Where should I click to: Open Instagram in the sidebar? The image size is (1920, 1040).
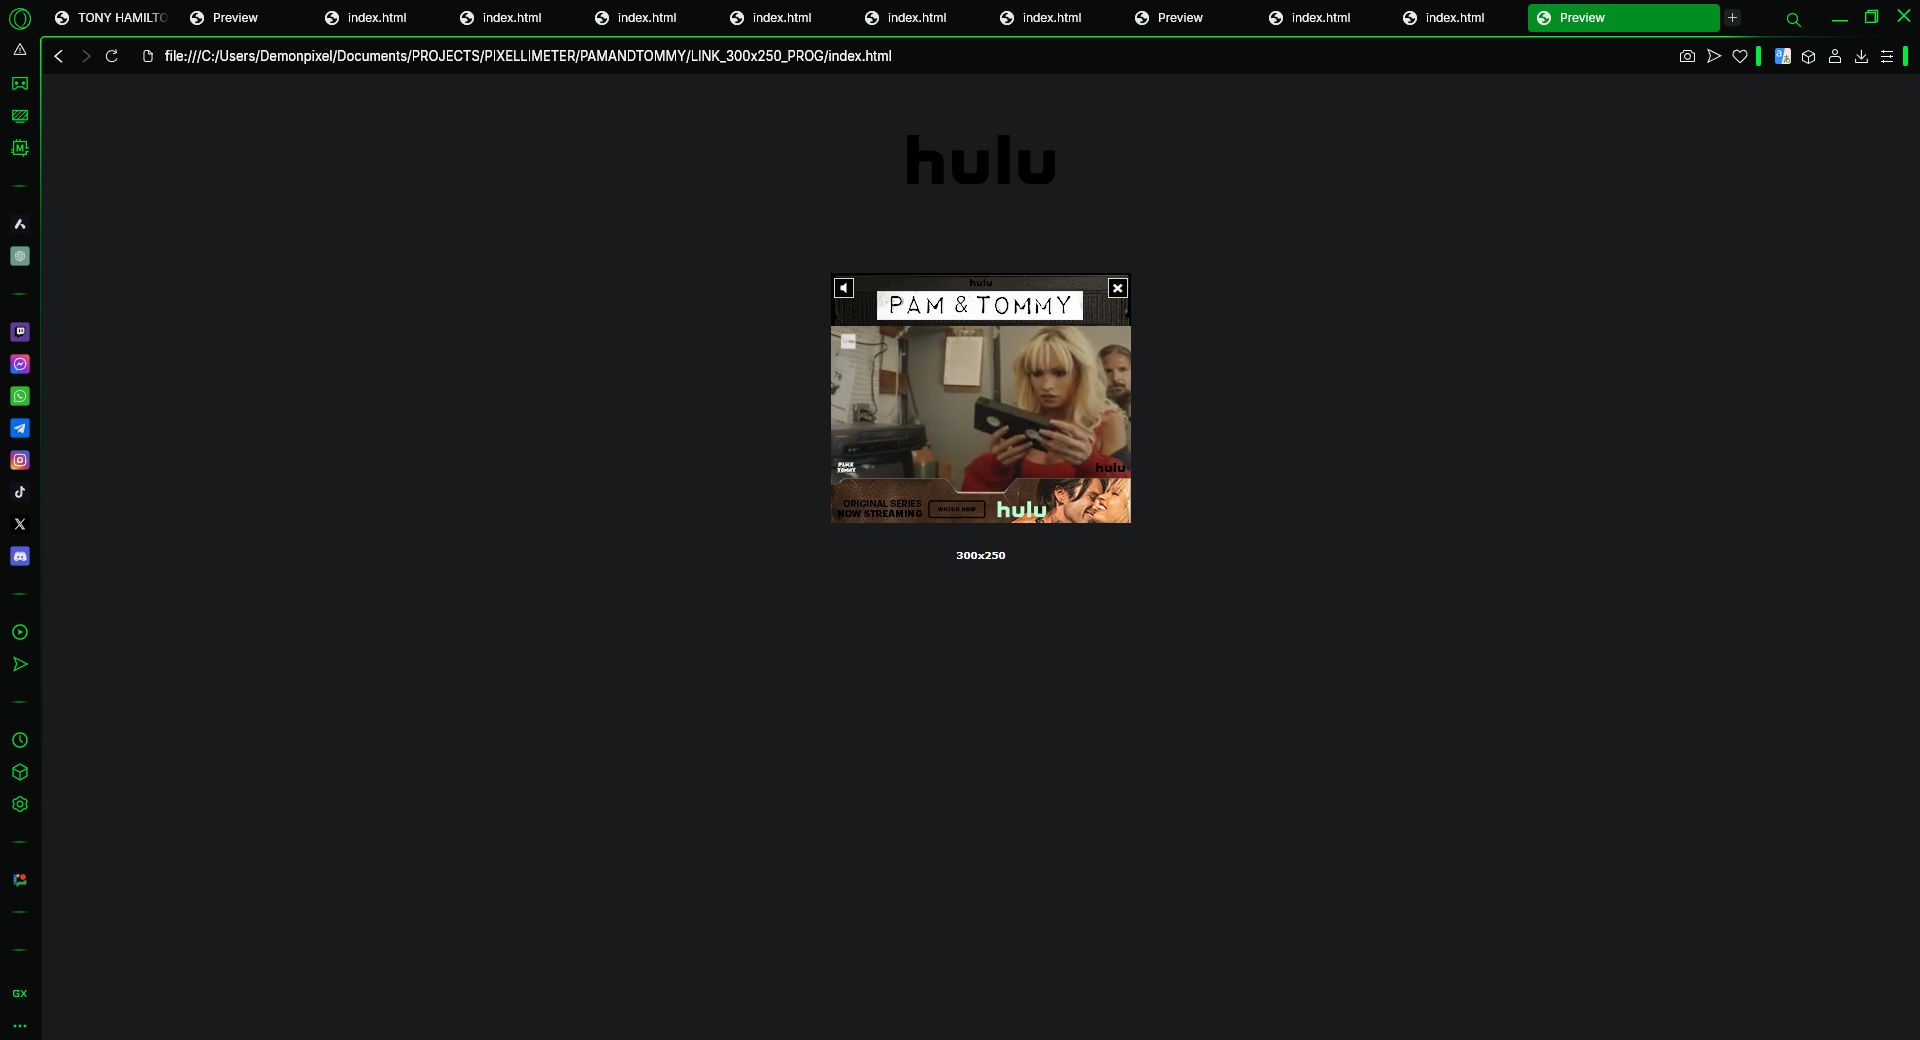click(x=20, y=460)
